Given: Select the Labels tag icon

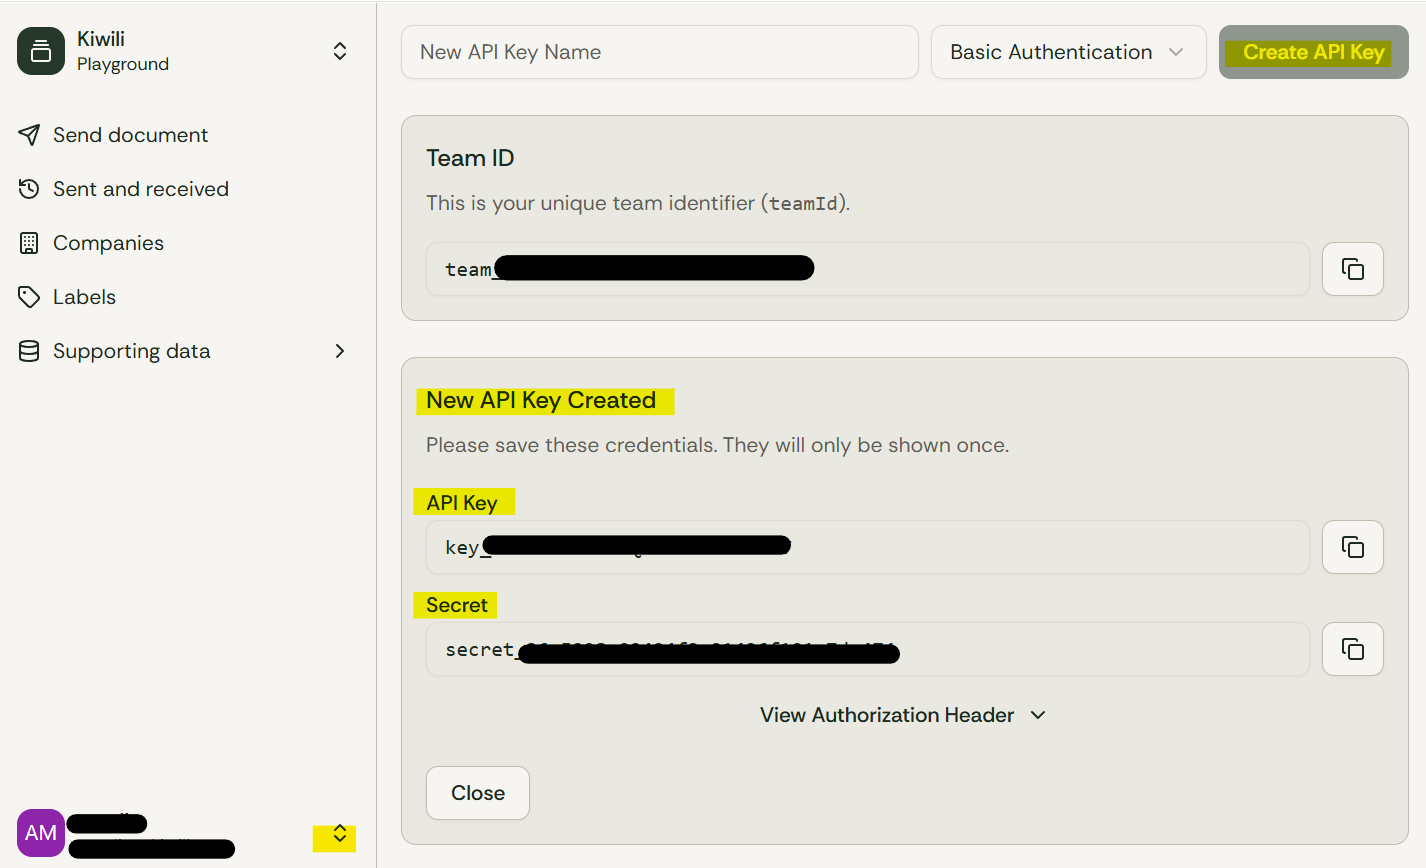Looking at the screenshot, I should coord(29,296).
